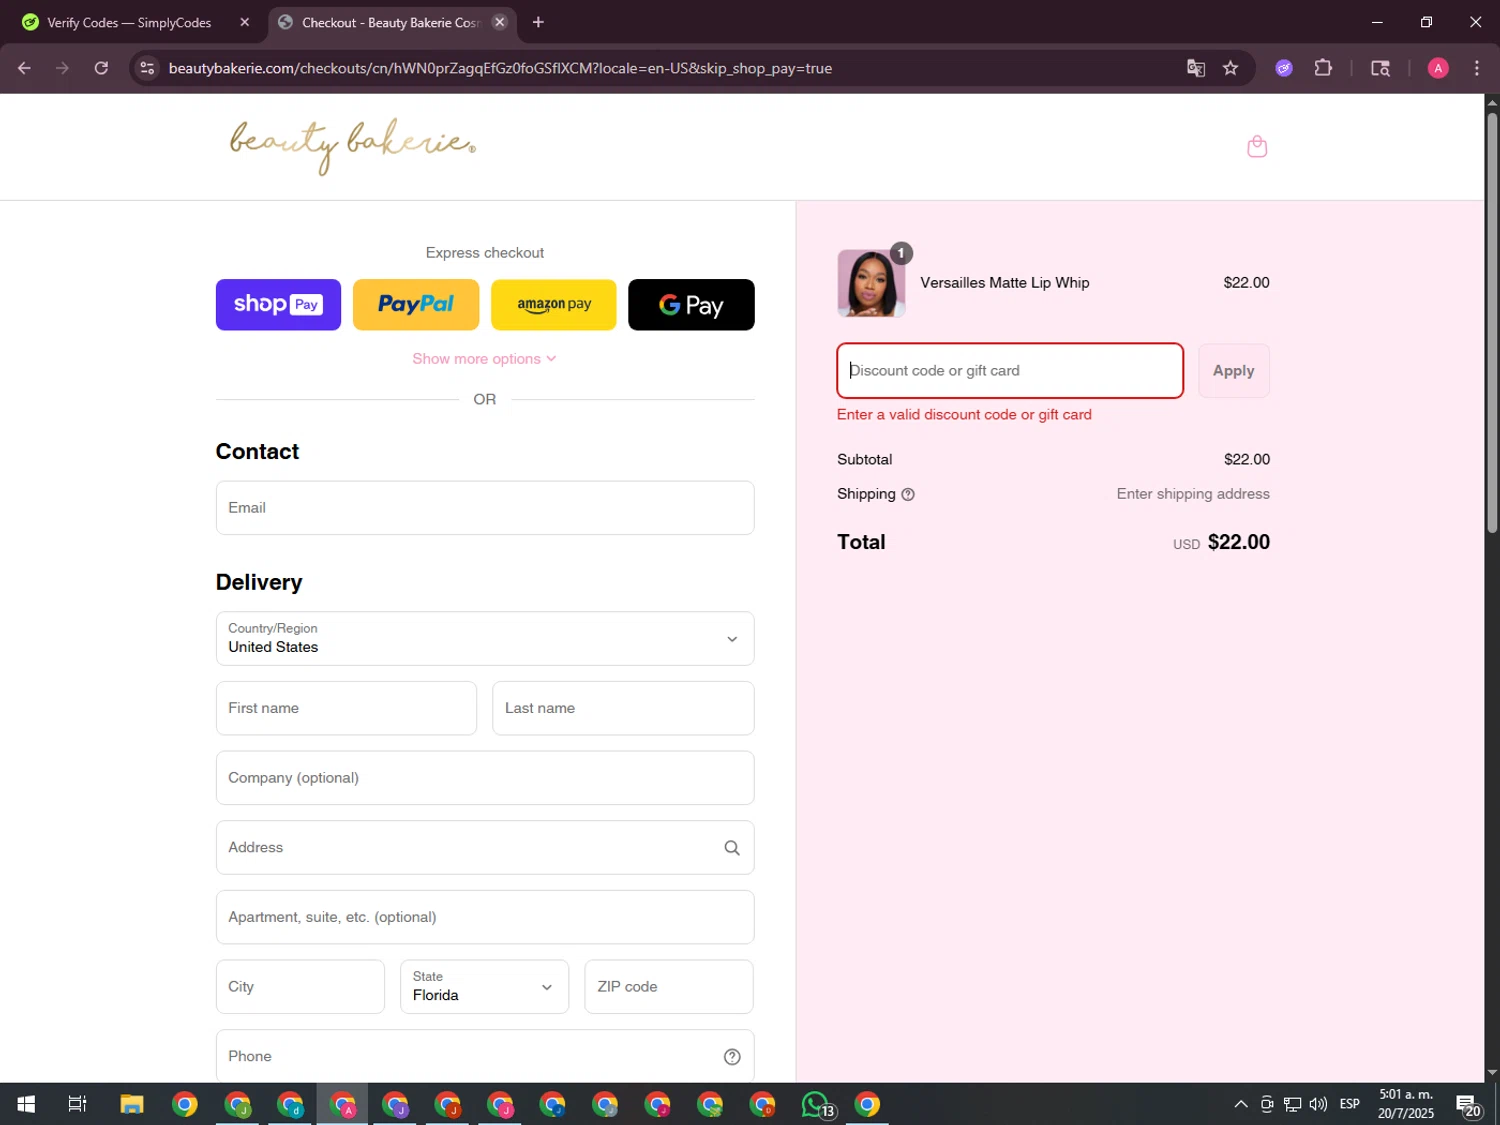Click the Versailles Matte Lip Whip thumbnail
1500x1125 pixels.
coord(871,283)
